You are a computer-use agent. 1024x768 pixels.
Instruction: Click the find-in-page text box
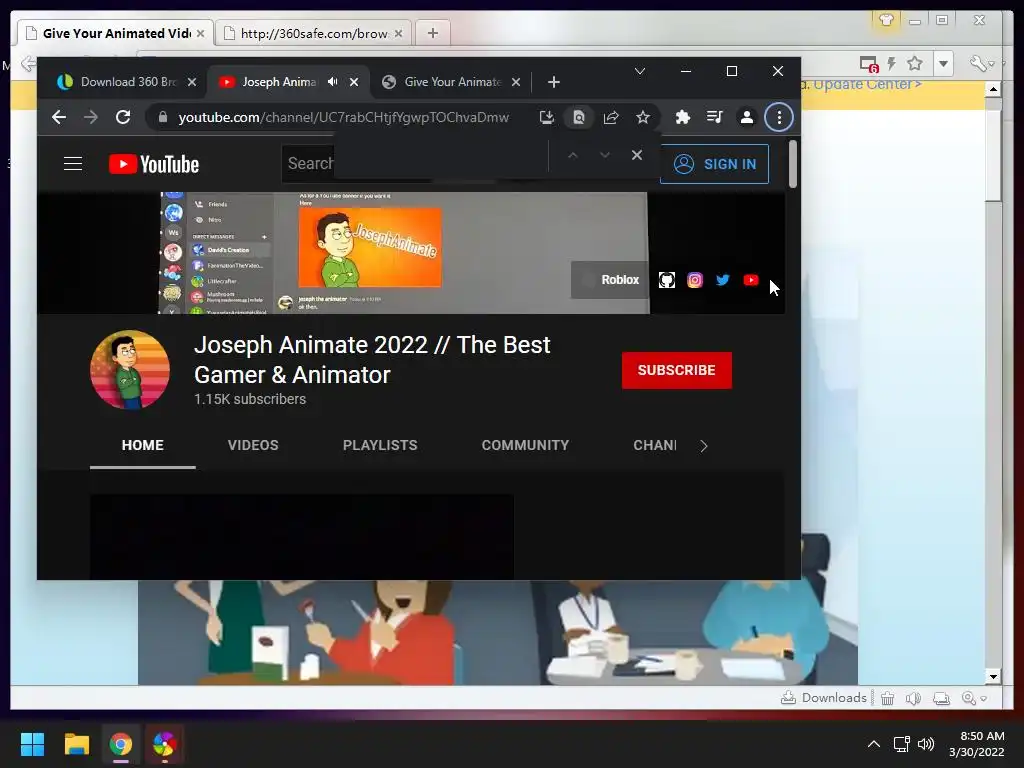coord(441,155)
